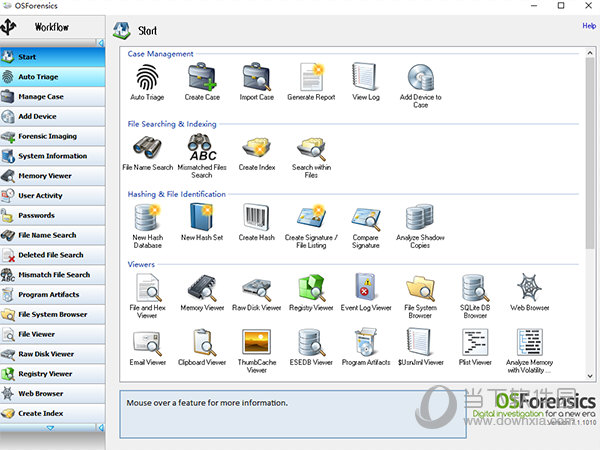Click main panel scrollbar up arrow

pyautogui.click(x=590, y=53)
